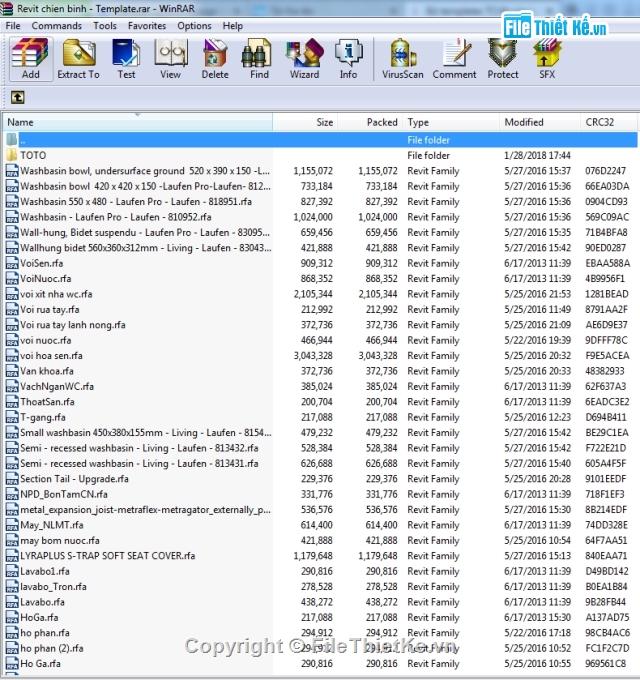Sort by Modified column header
640x680 pixels.
(x=540, y=122)
